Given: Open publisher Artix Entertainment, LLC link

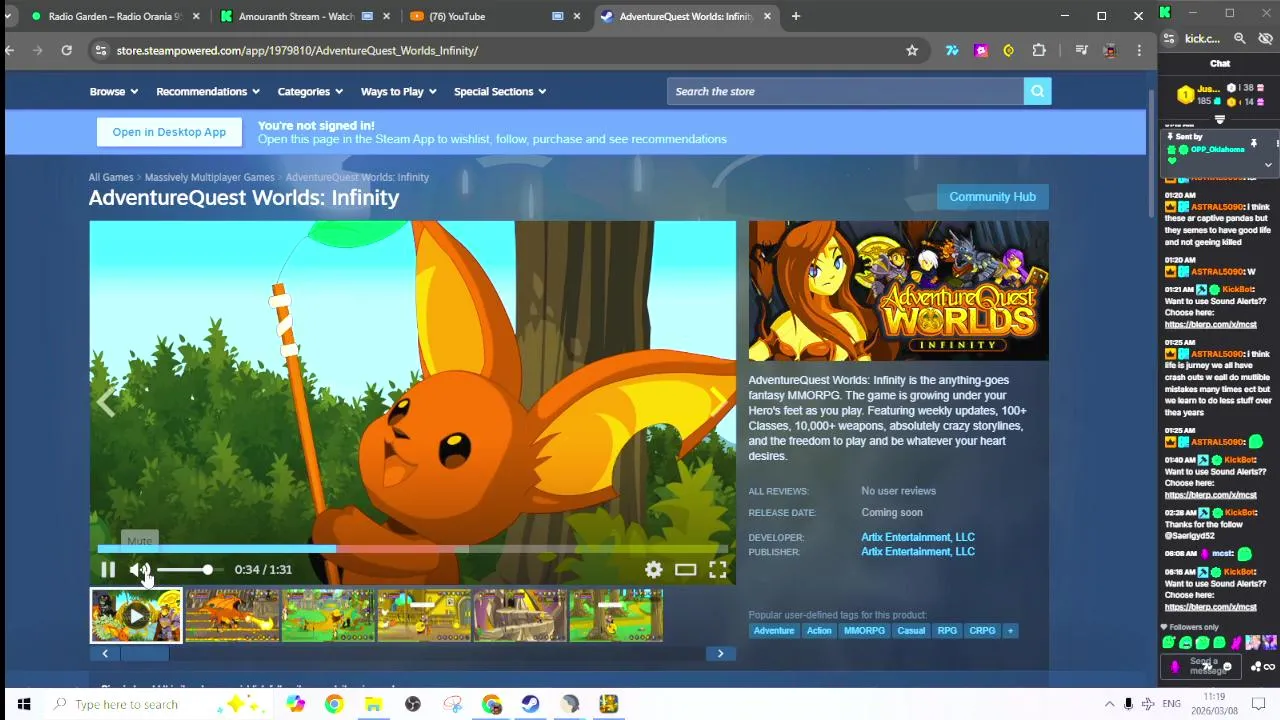Looking at the screenshot, I should [x=918, y=552].
